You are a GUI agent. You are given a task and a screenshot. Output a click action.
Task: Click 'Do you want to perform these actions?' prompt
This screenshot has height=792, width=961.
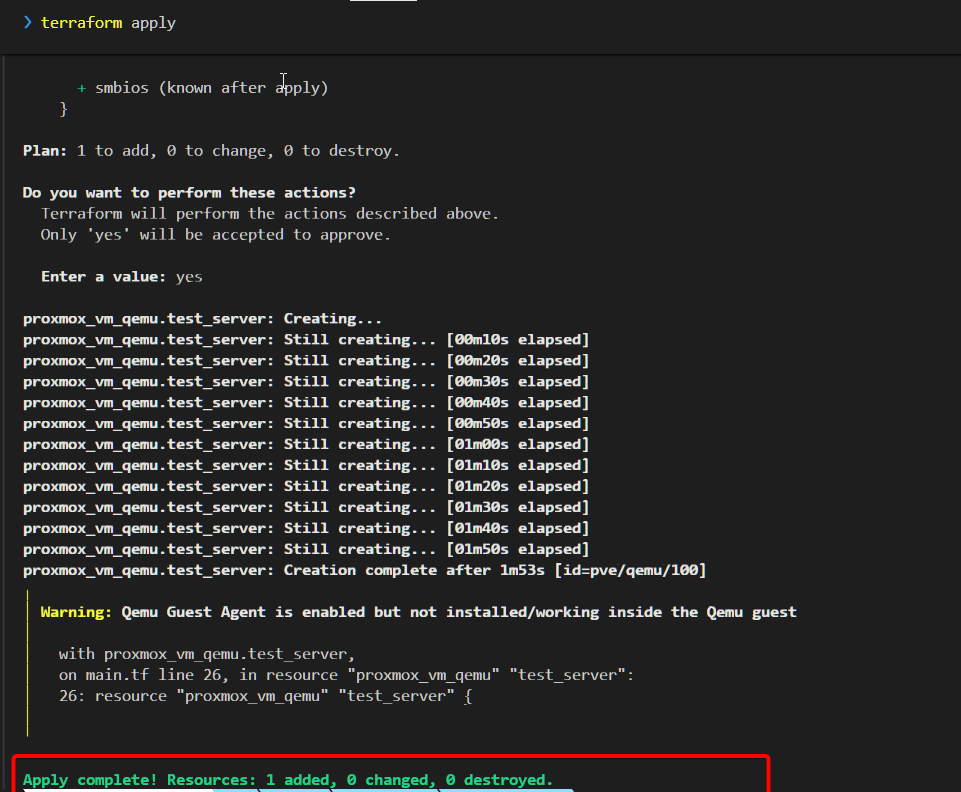pyautogui.click(x=189, y=192)
